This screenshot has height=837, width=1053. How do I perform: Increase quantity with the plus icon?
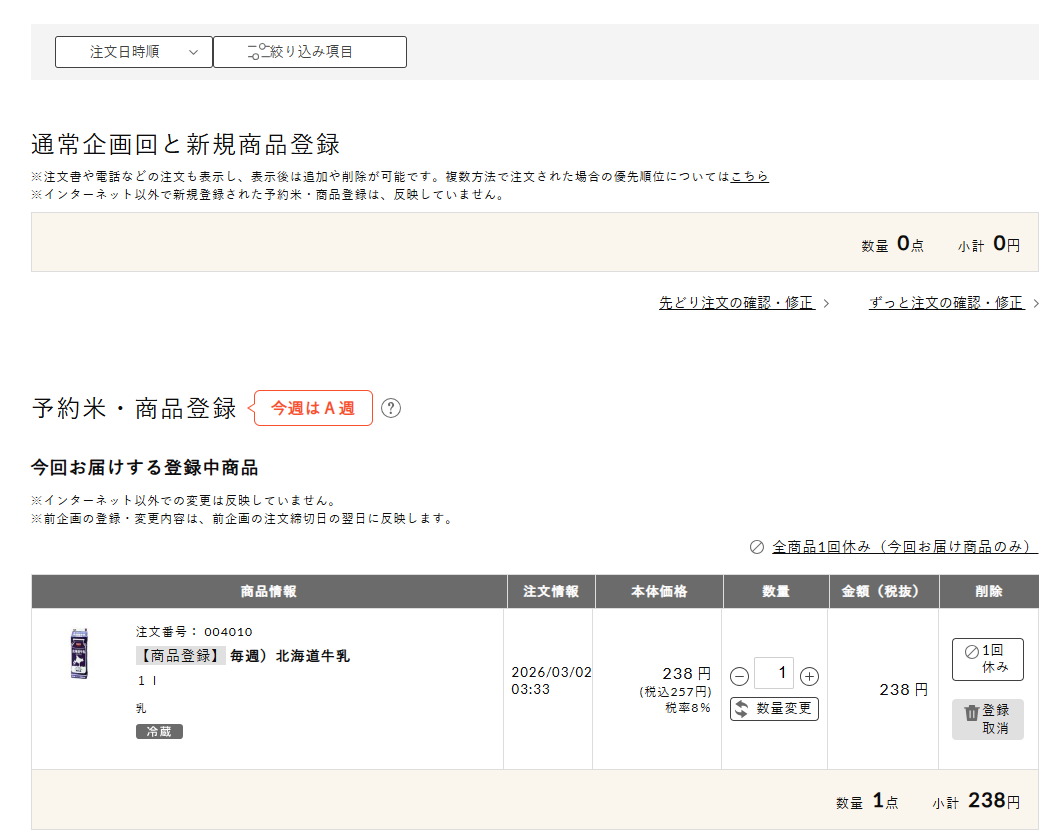[x=810, y=676]
